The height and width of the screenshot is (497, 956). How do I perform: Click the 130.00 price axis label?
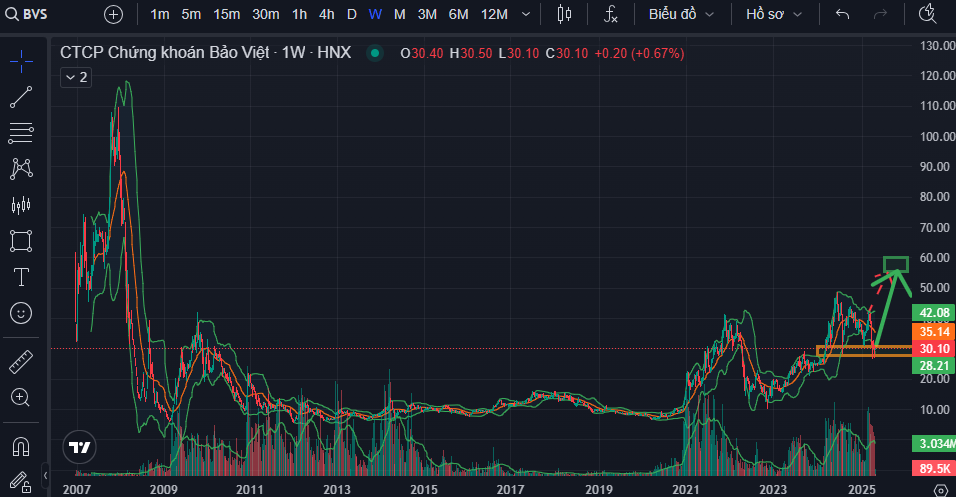click(x=937, y=45)
